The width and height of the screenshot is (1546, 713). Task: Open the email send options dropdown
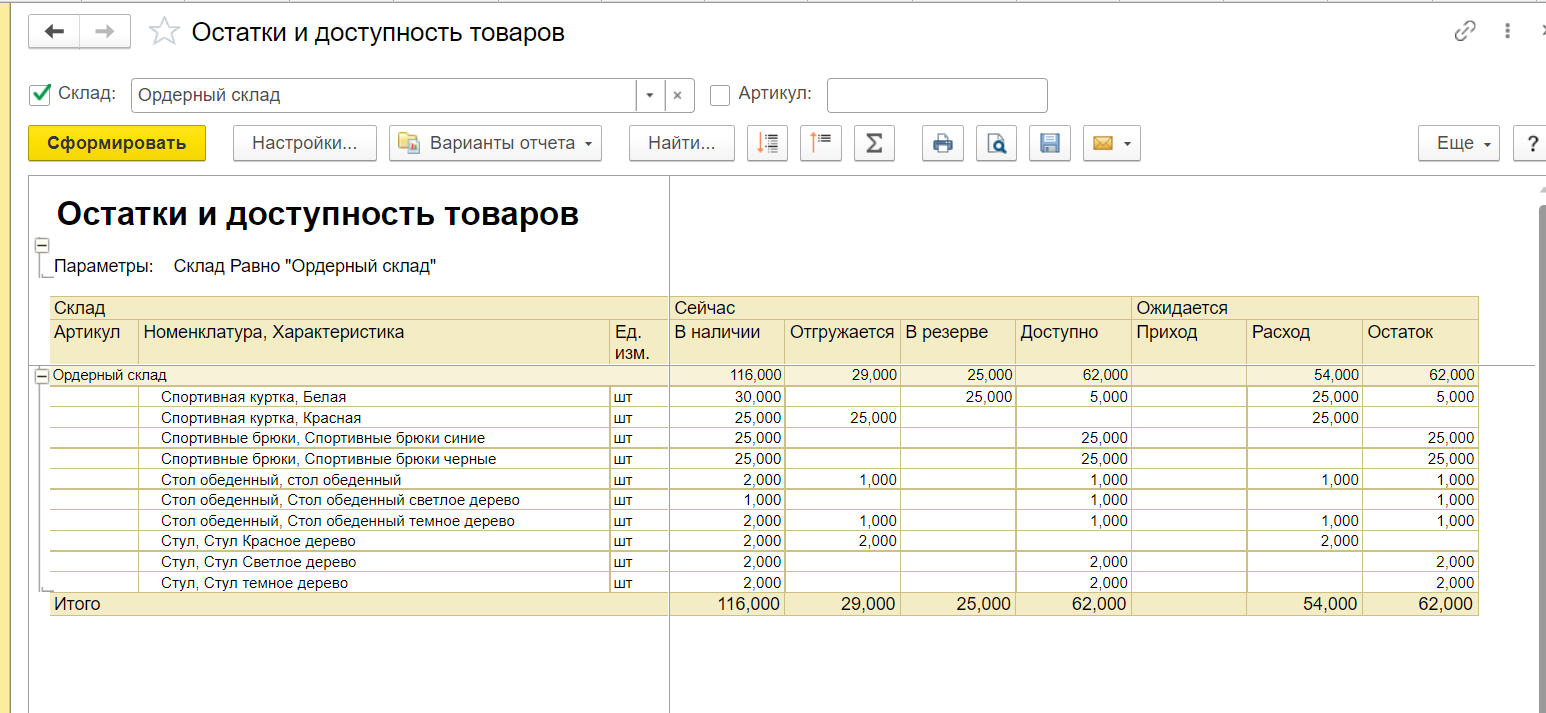[1128, 143]
